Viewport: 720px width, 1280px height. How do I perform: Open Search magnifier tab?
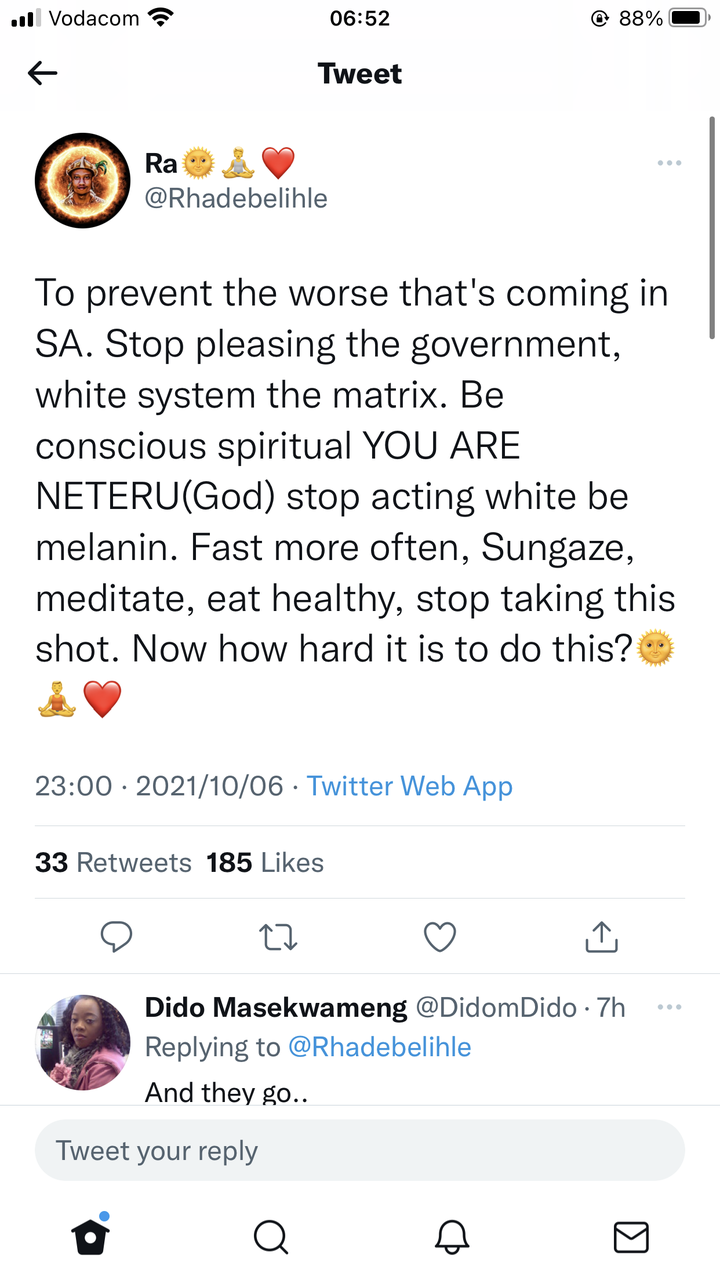click(x=270, y=1237)
